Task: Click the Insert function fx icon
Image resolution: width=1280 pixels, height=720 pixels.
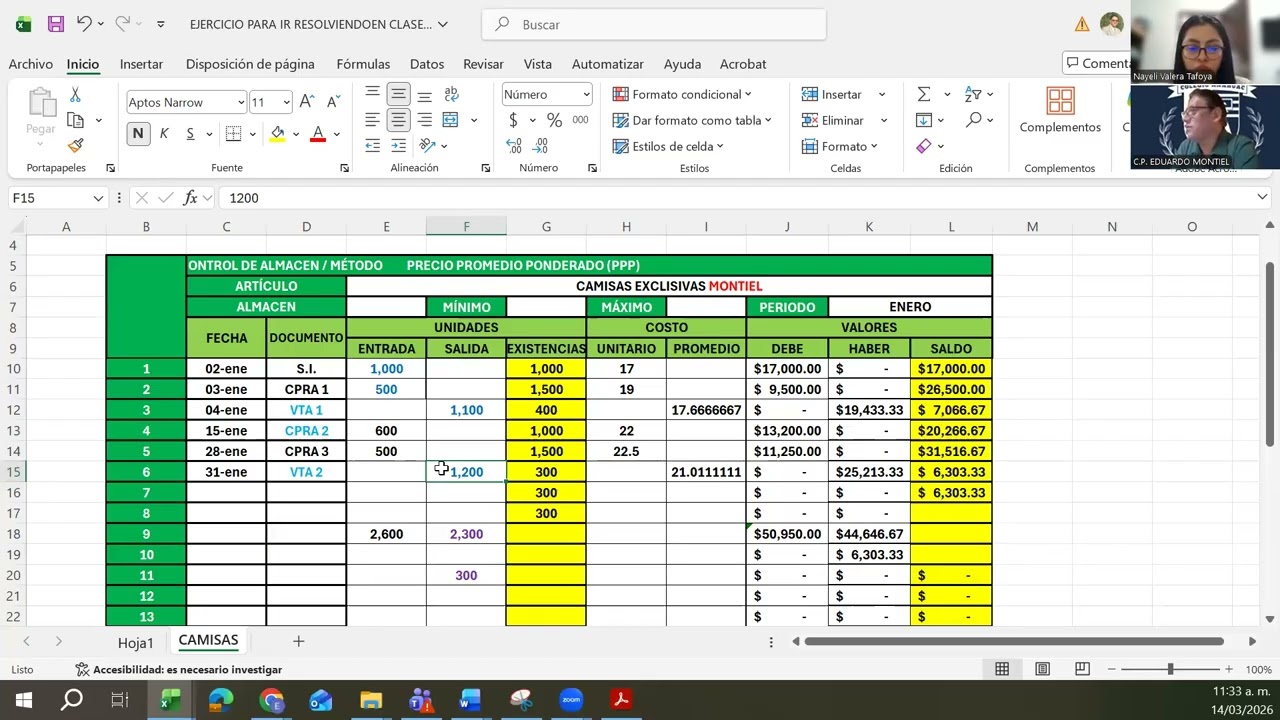Action: click(x=190, y=198)
